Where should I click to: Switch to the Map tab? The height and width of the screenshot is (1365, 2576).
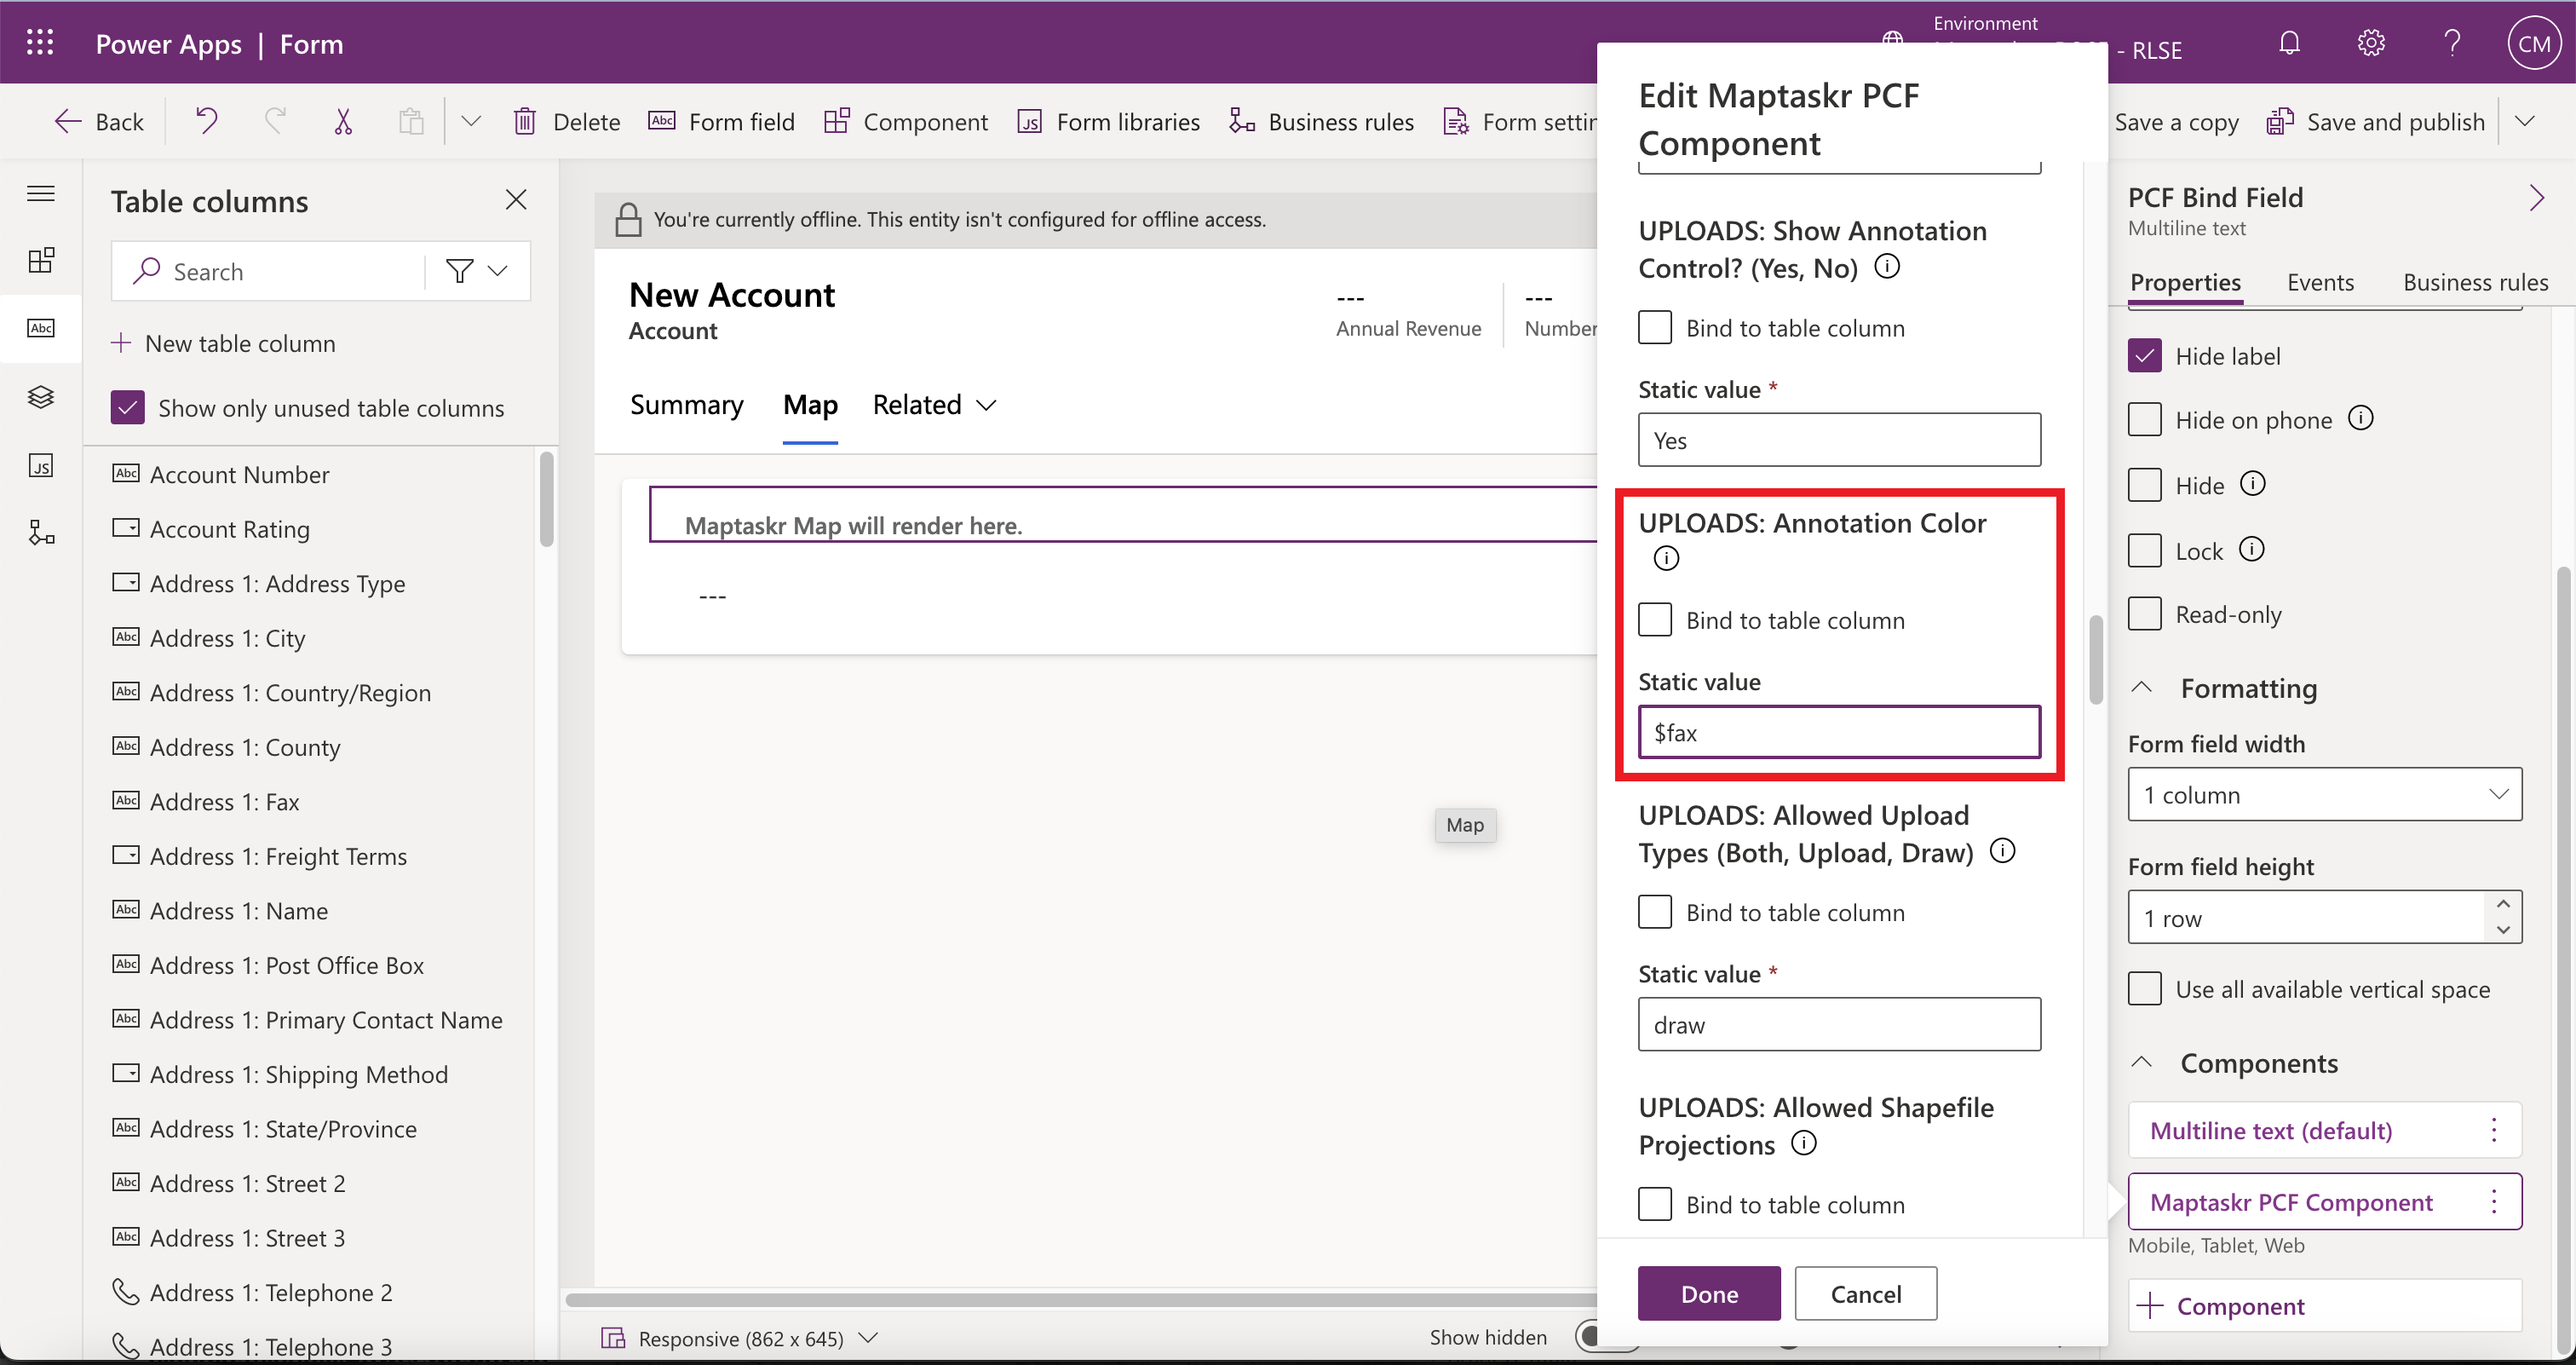[809, 404]
